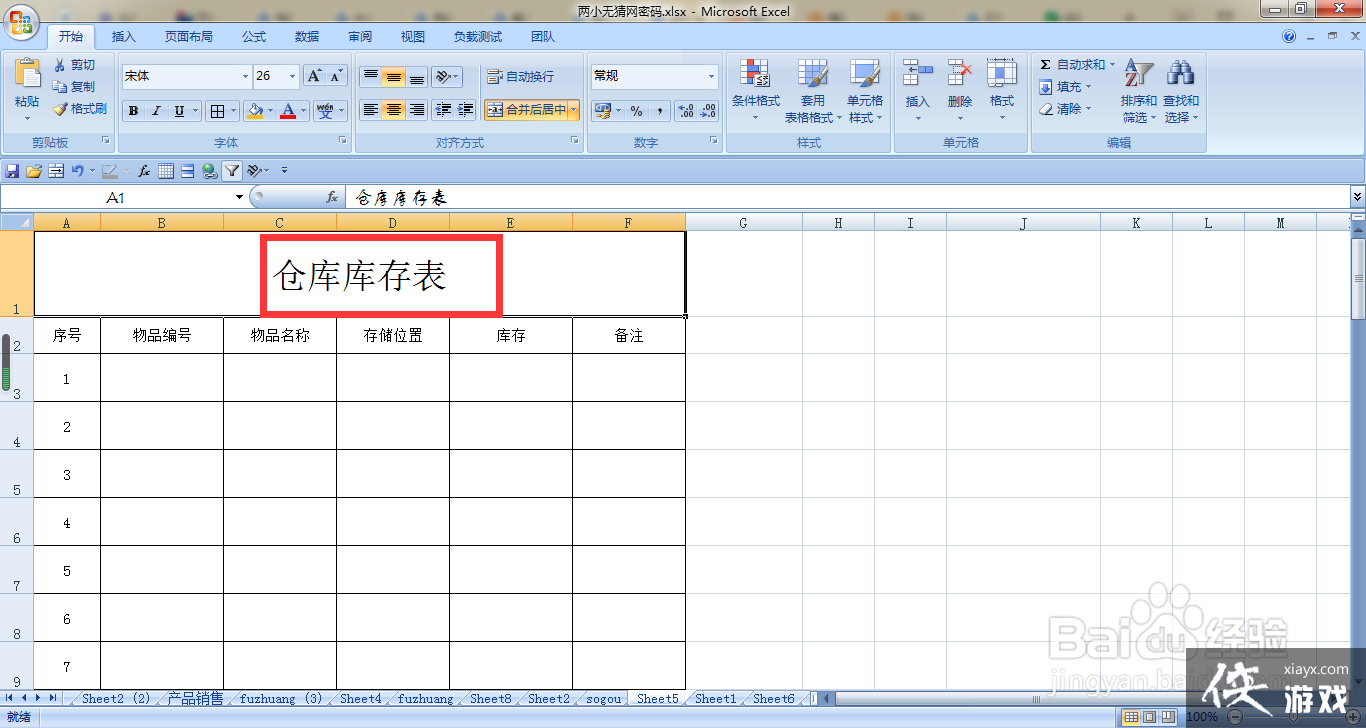Apply the yellow fill color bucket

coord(255,111)
